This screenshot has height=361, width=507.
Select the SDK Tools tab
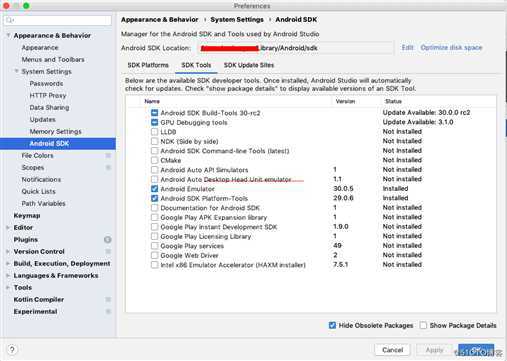point(196,65)
